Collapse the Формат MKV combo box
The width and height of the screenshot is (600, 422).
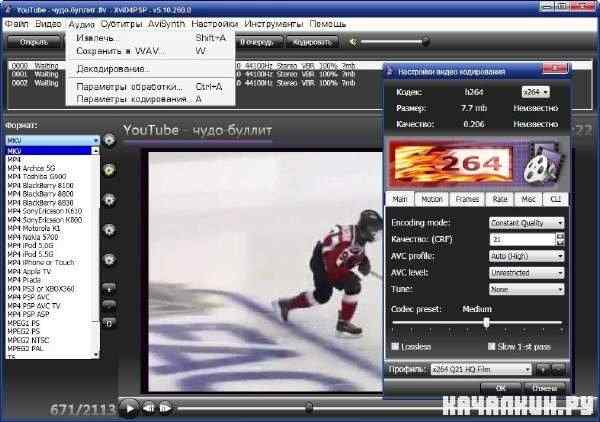coord(52,140)
